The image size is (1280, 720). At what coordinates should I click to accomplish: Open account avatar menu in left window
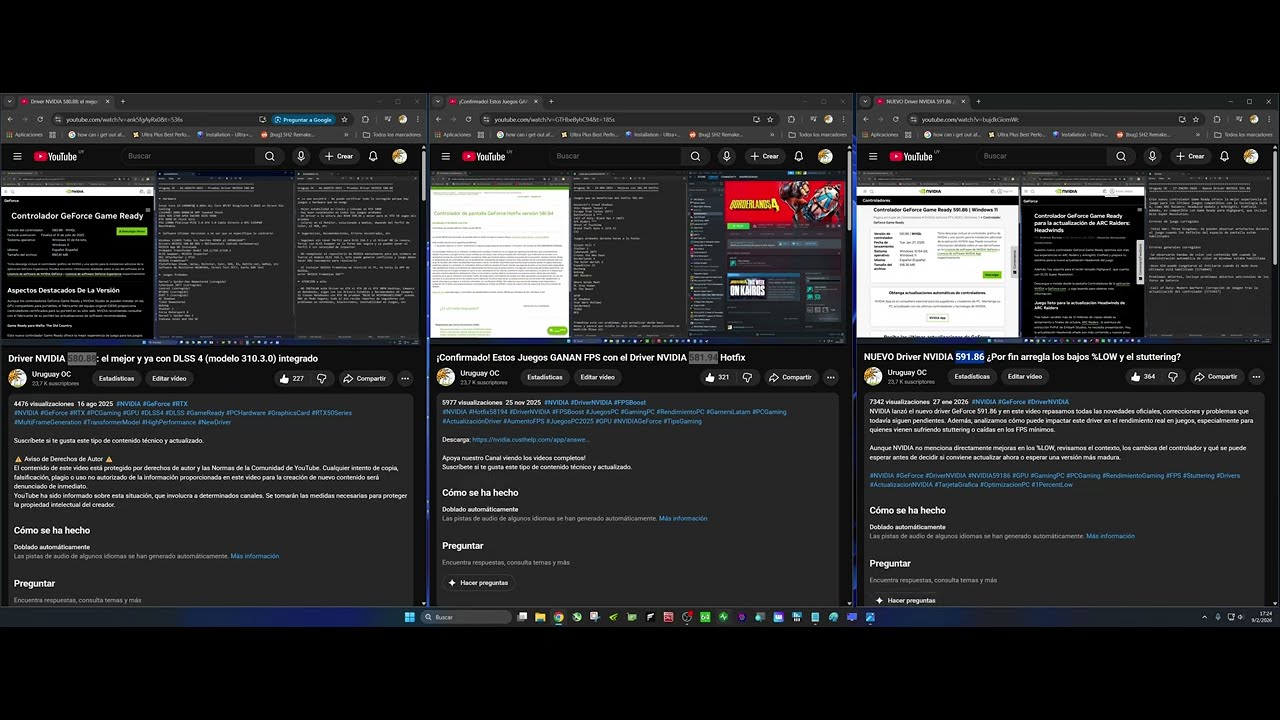(400, 156)
